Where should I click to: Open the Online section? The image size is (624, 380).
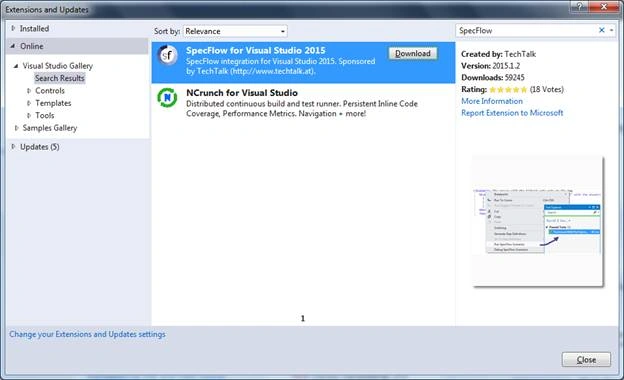(32, 46)
